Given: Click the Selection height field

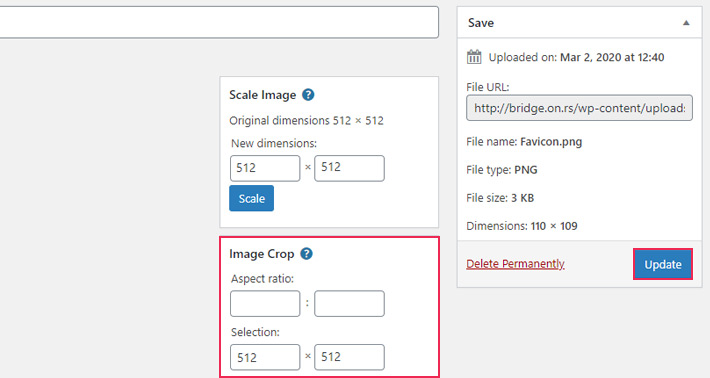Looking at the screenshot, I should pyautogui.click(x=350, y=357).
